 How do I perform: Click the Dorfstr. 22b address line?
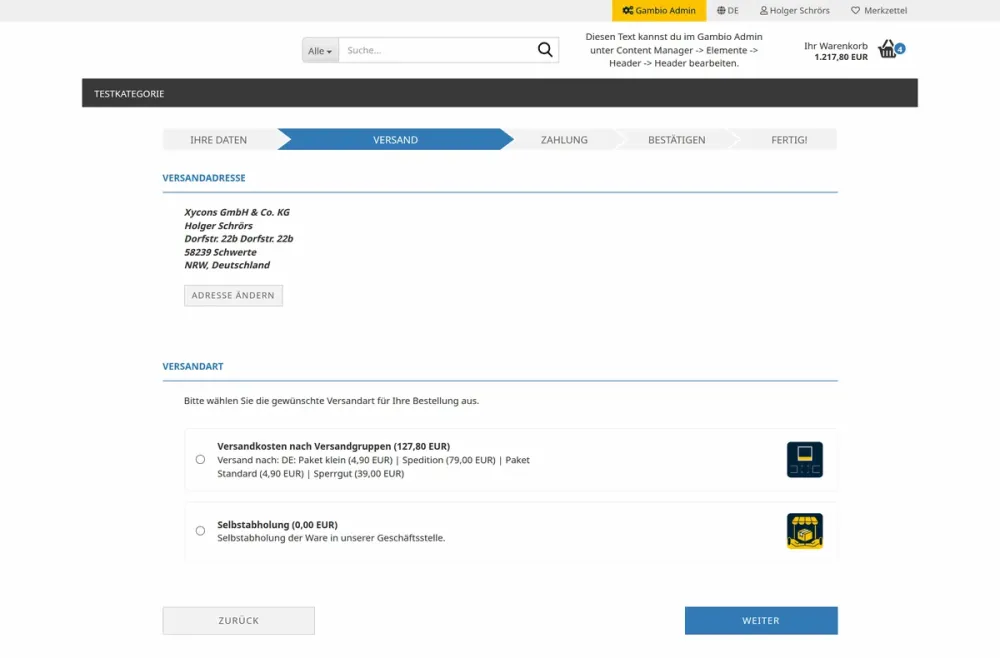(x=239, y=239)
